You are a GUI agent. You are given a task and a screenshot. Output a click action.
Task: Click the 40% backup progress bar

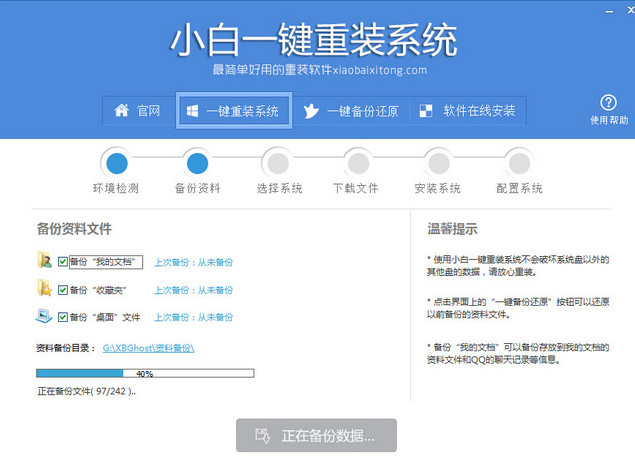coord(145,373)
